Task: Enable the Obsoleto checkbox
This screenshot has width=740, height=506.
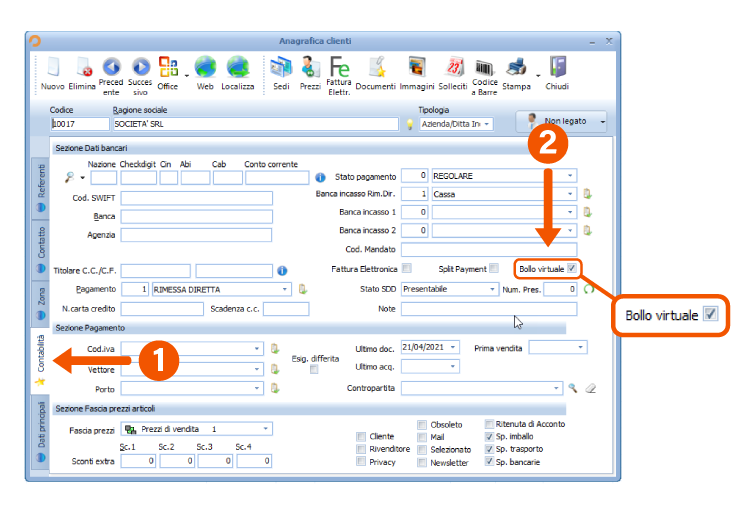Action: point(422,425)
